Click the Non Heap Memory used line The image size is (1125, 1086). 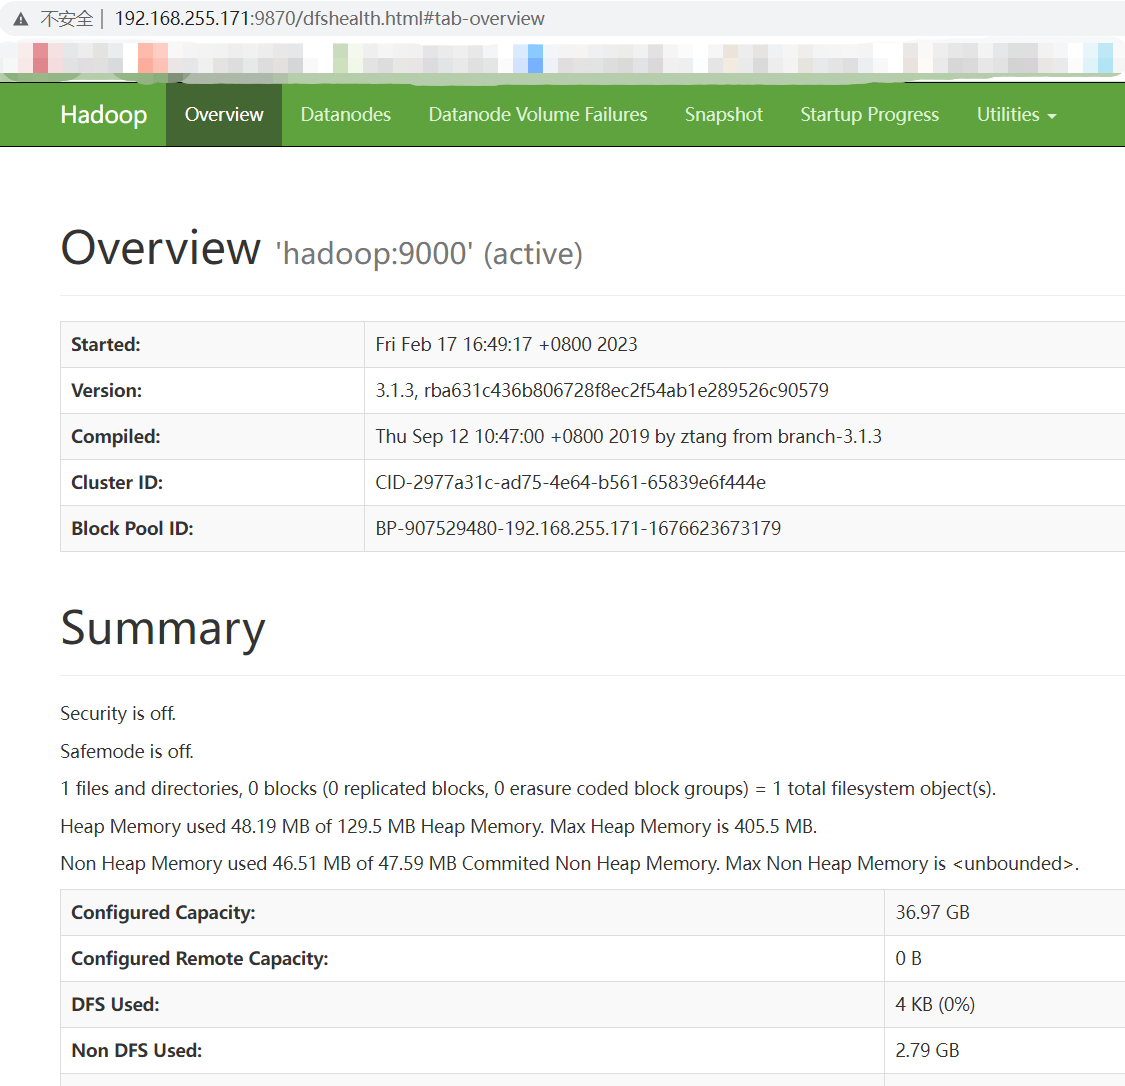570,864
